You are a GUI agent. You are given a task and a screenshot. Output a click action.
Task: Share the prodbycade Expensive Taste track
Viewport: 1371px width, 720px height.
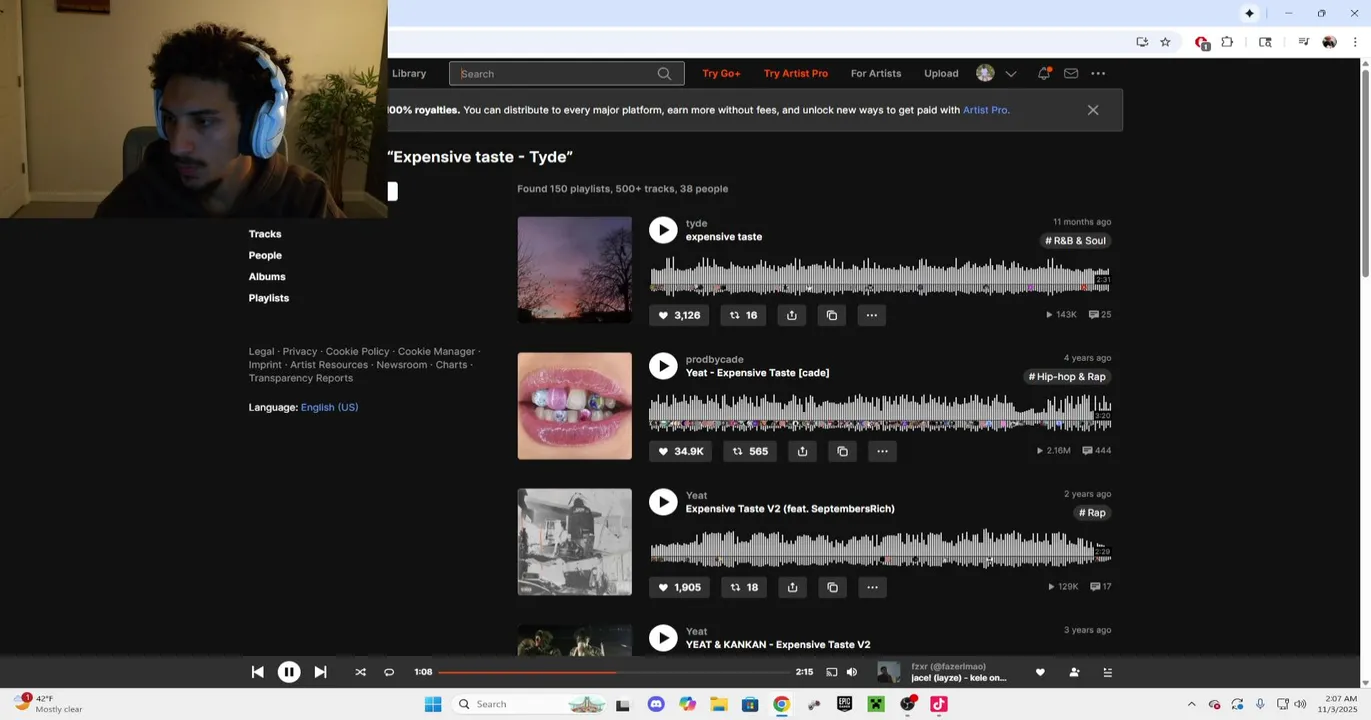coord(802,451)
